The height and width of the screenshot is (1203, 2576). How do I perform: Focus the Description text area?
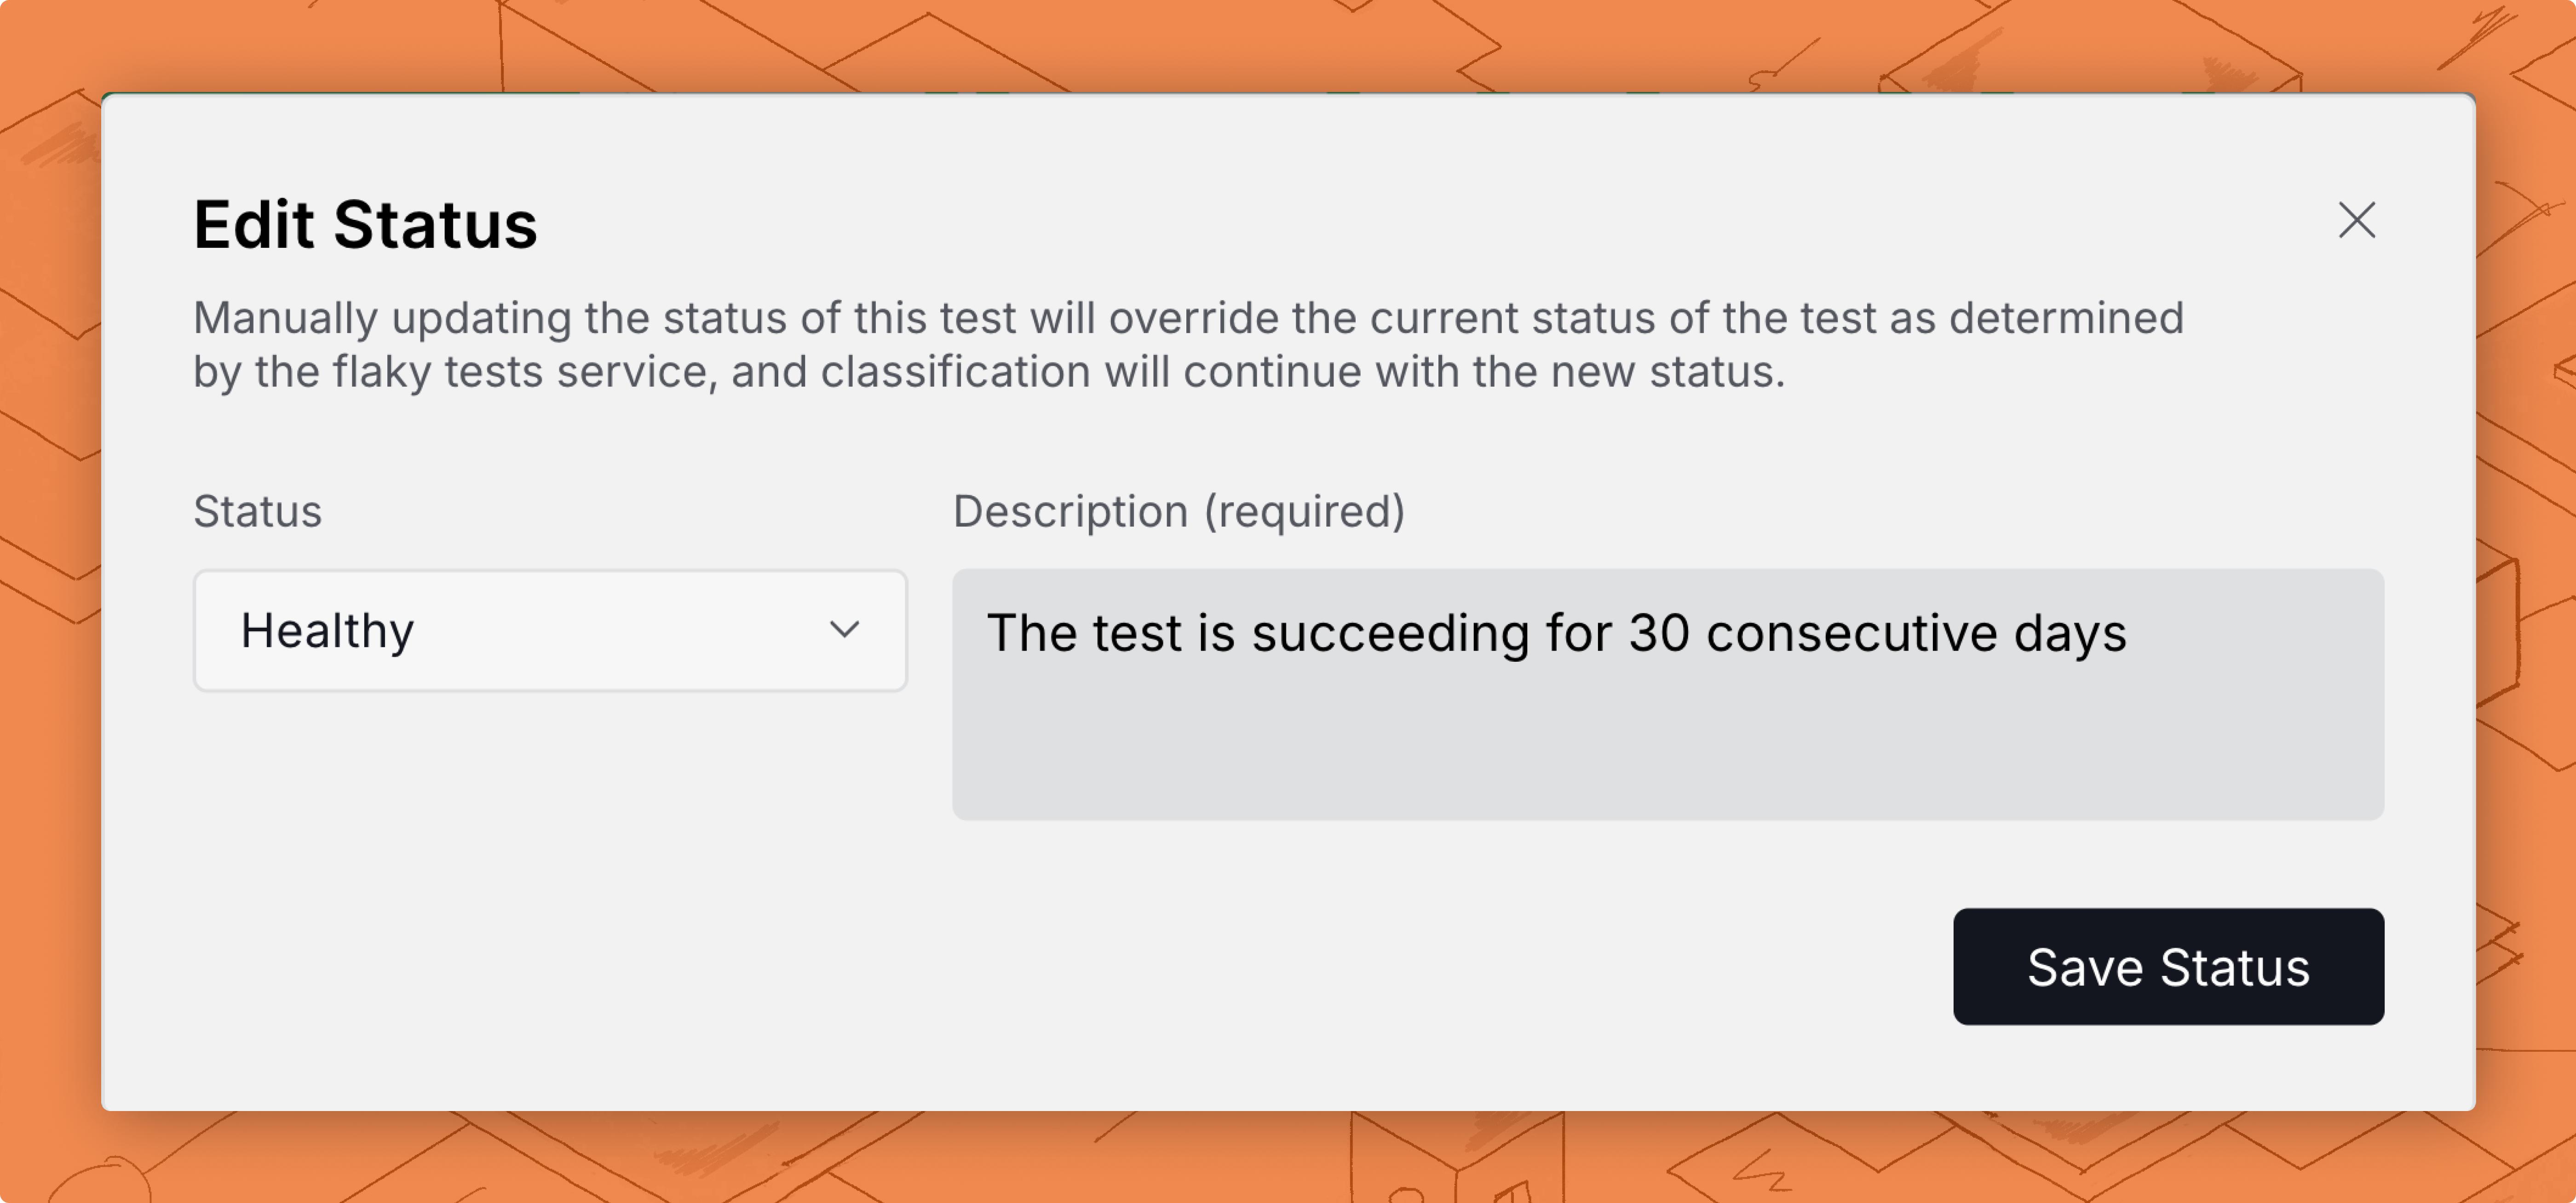pos(1667,694)
